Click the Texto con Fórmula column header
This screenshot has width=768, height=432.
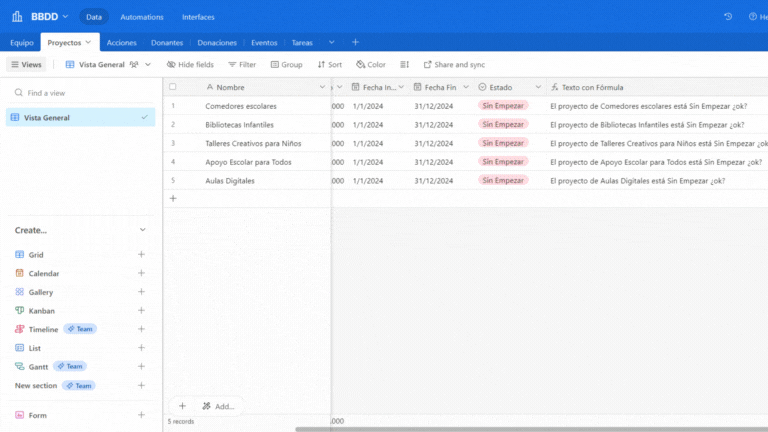coord(657,87)
